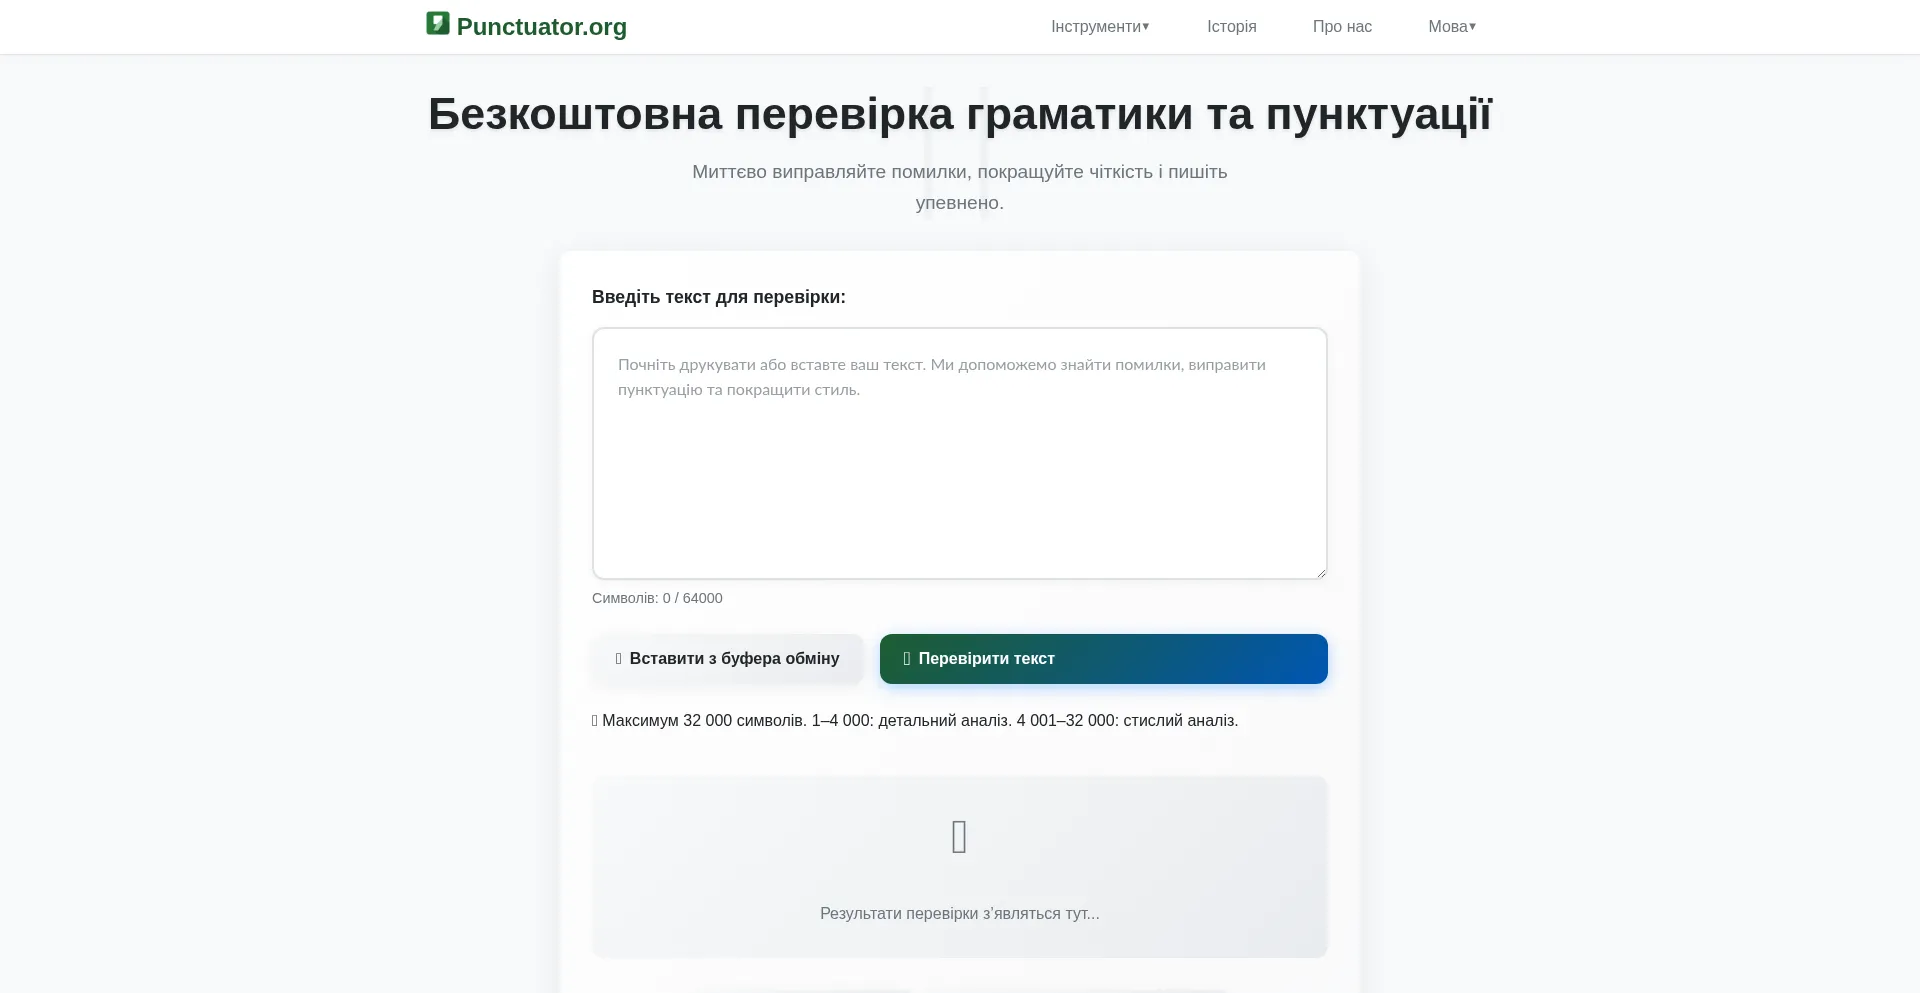
Task: Click the Результати перевірки з'являться тут text
Action: coord(959,914)
